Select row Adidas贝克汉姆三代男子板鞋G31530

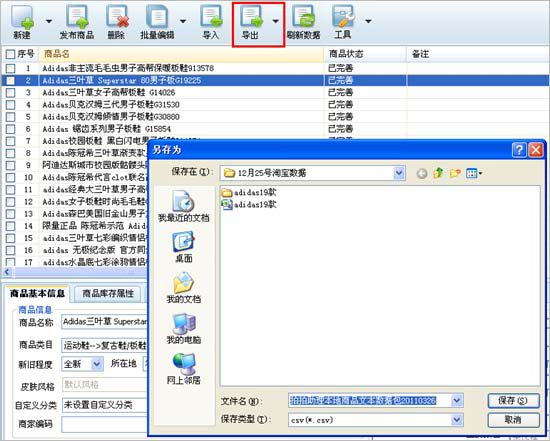click(275, 105)
